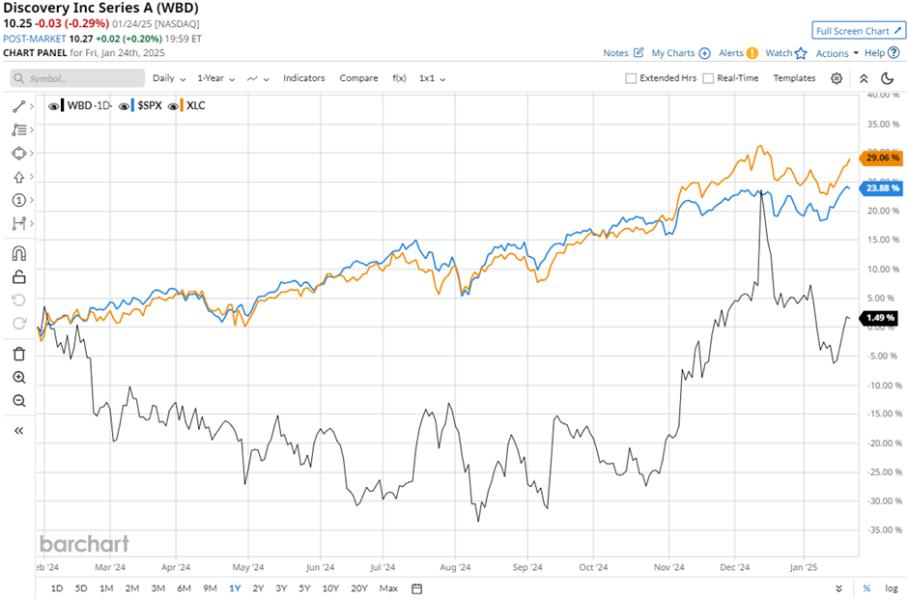
Task: Open the calendar date range picker
Action: point(416,588)
